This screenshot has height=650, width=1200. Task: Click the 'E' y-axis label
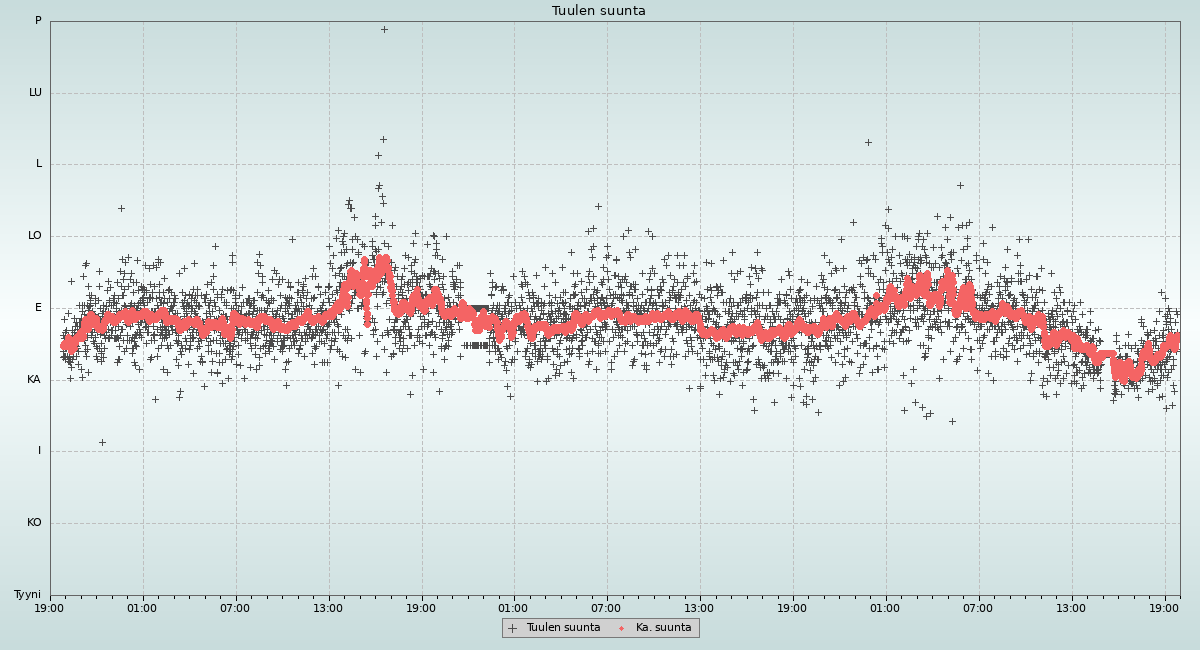tap(39, 308)
